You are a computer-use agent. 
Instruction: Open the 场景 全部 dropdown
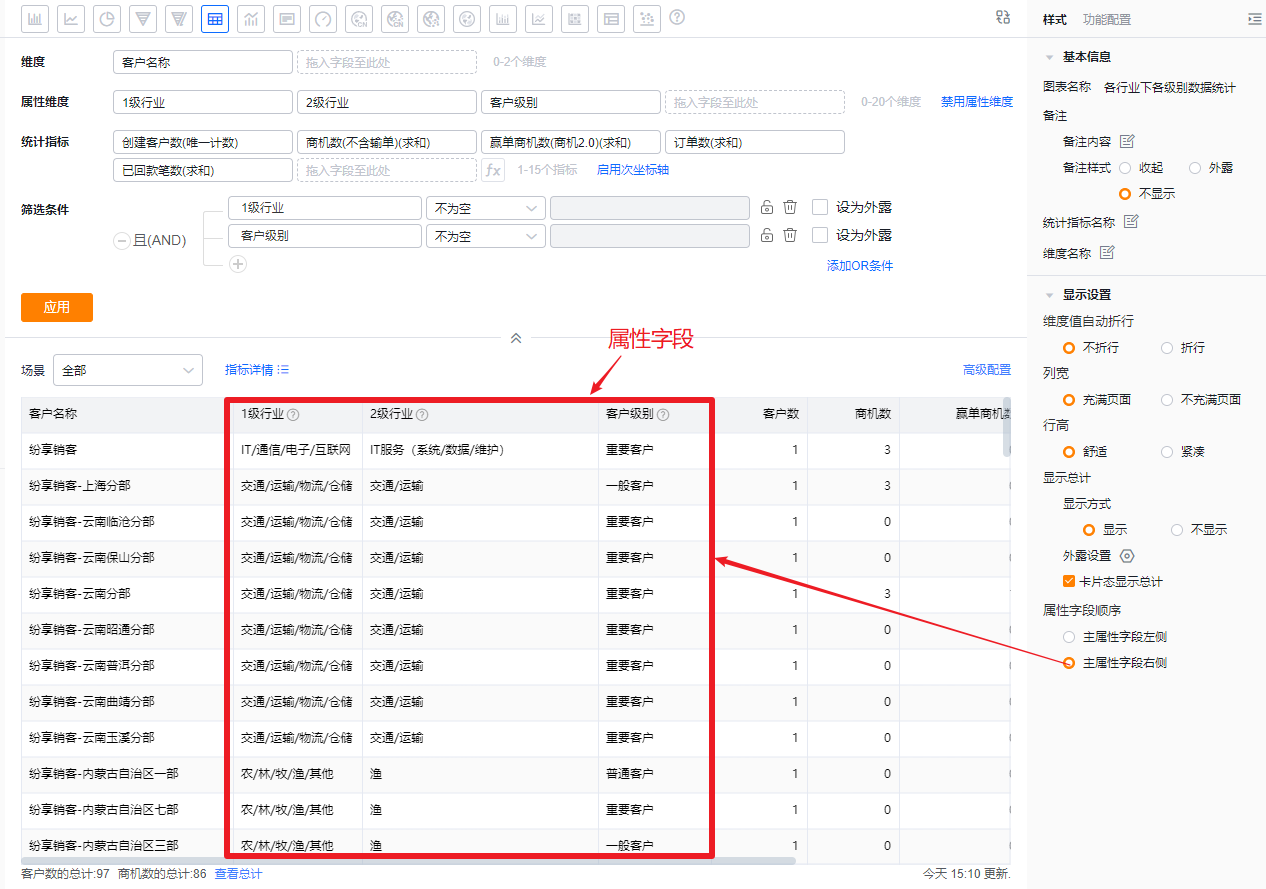[x=128, y=370]
